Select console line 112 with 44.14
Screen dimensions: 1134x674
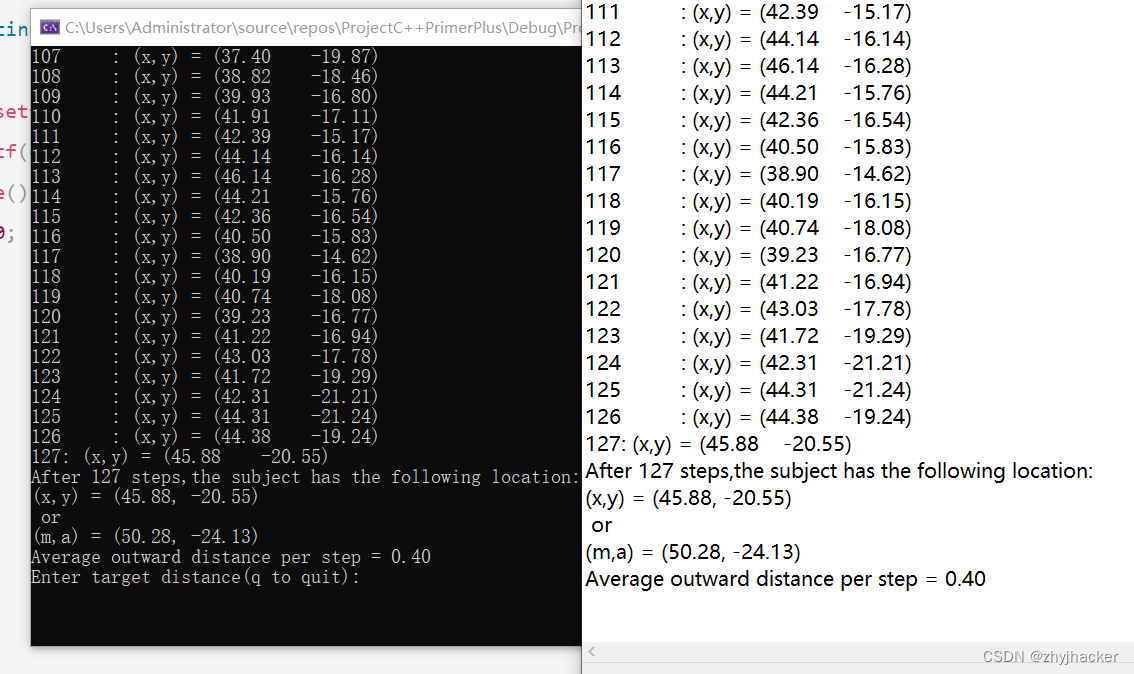(x=205, y=156)
